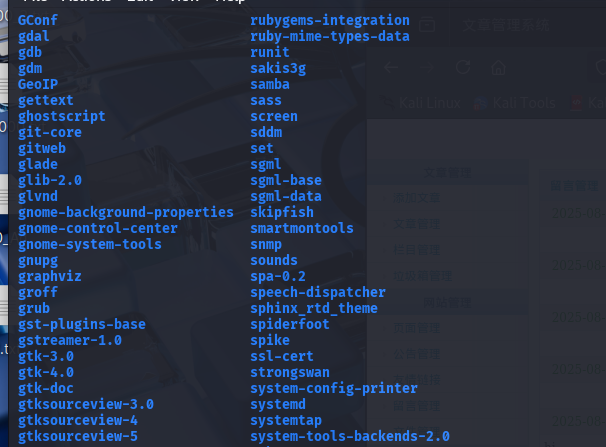Open the Kali Linux bookmark
Image resolution: width=606 pixels, height=447 pixels.
(421, 103)
